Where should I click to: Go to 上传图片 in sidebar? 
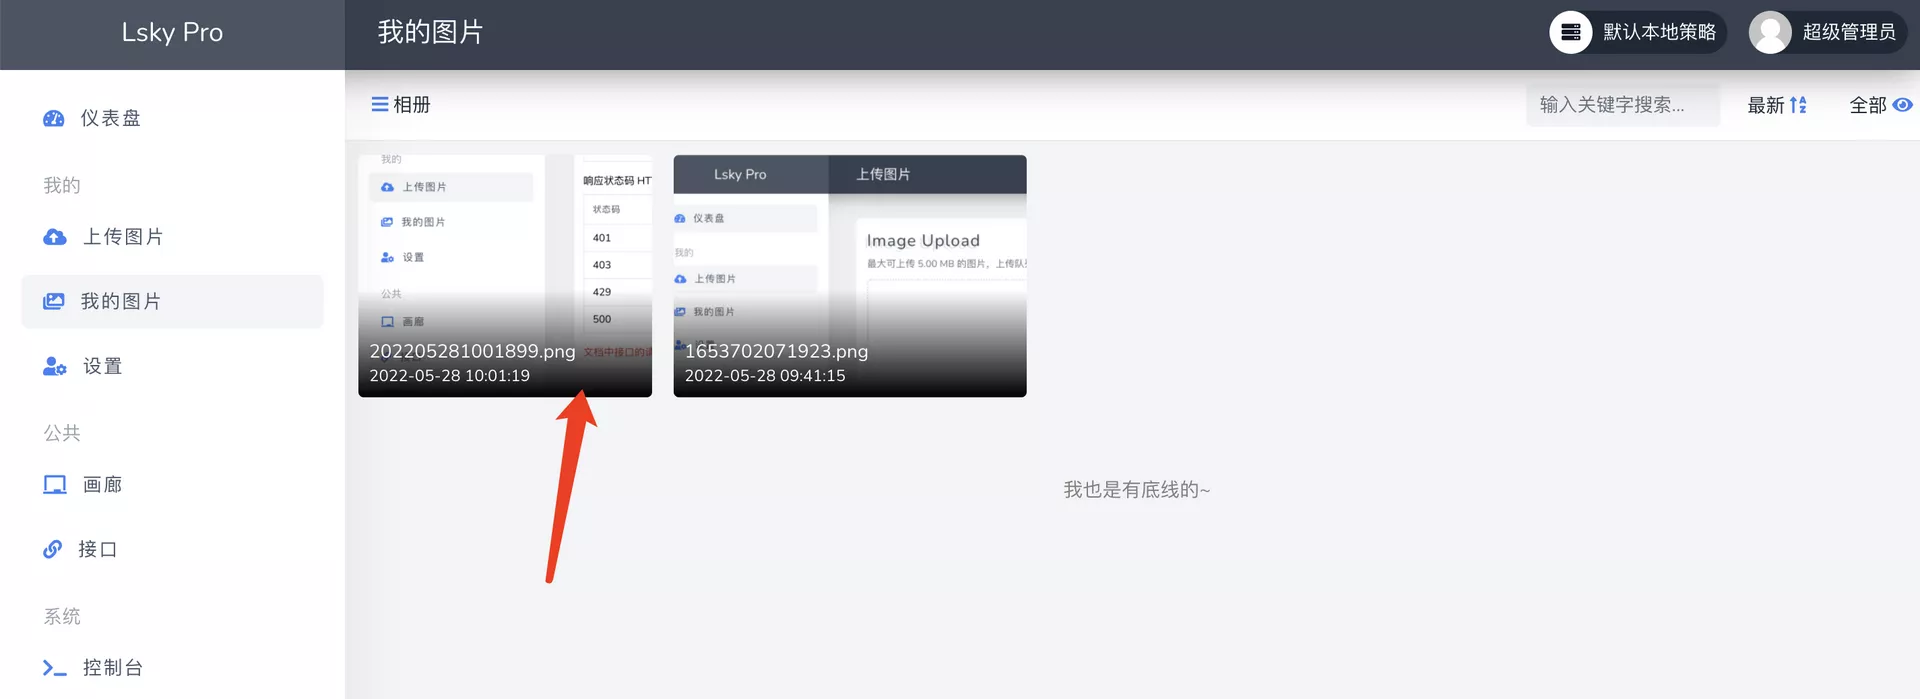[122, 237]
